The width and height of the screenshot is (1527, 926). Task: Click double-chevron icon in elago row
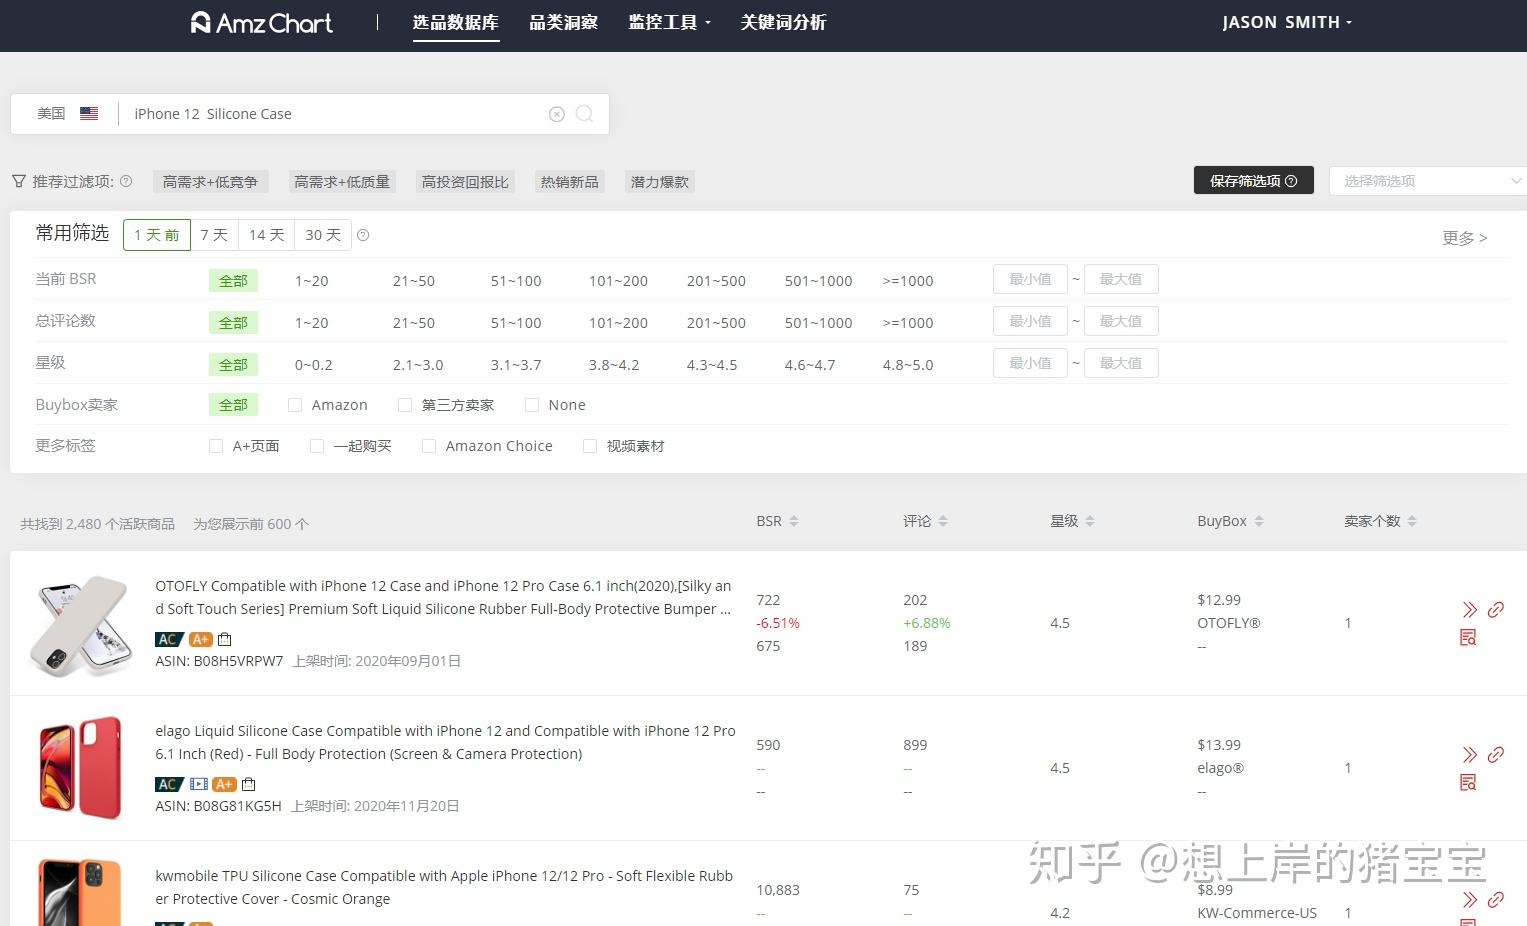(1469, 754)
